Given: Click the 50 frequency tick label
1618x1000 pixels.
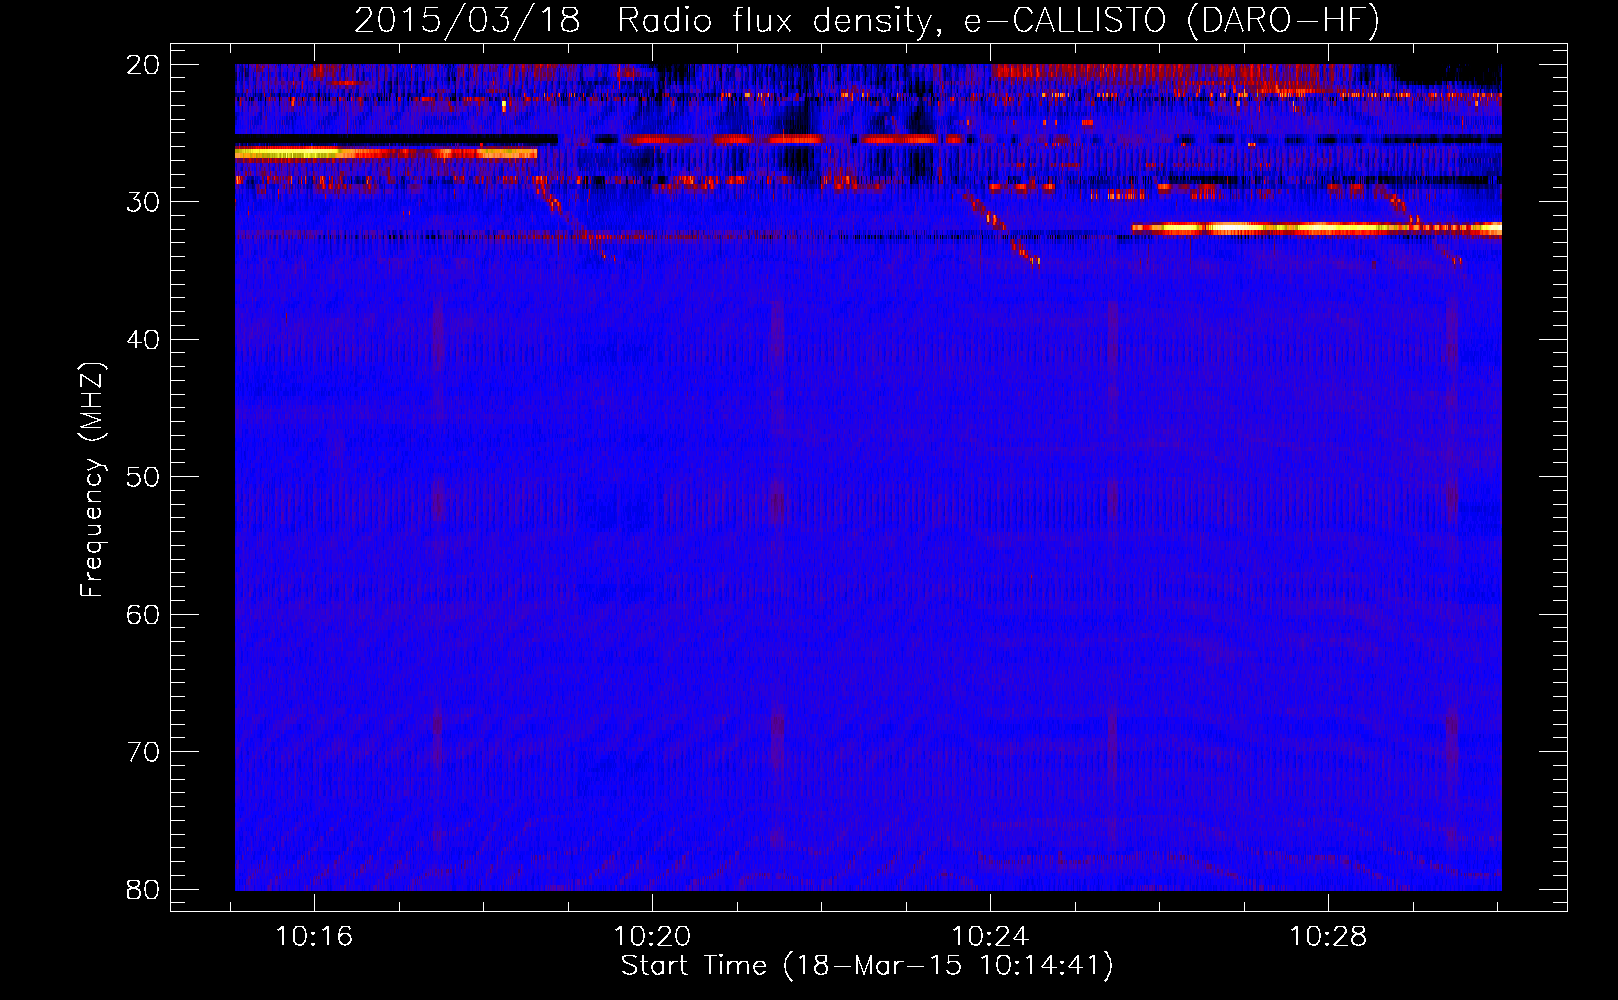Looking at the screenshot, I should [x=143, y=477].
